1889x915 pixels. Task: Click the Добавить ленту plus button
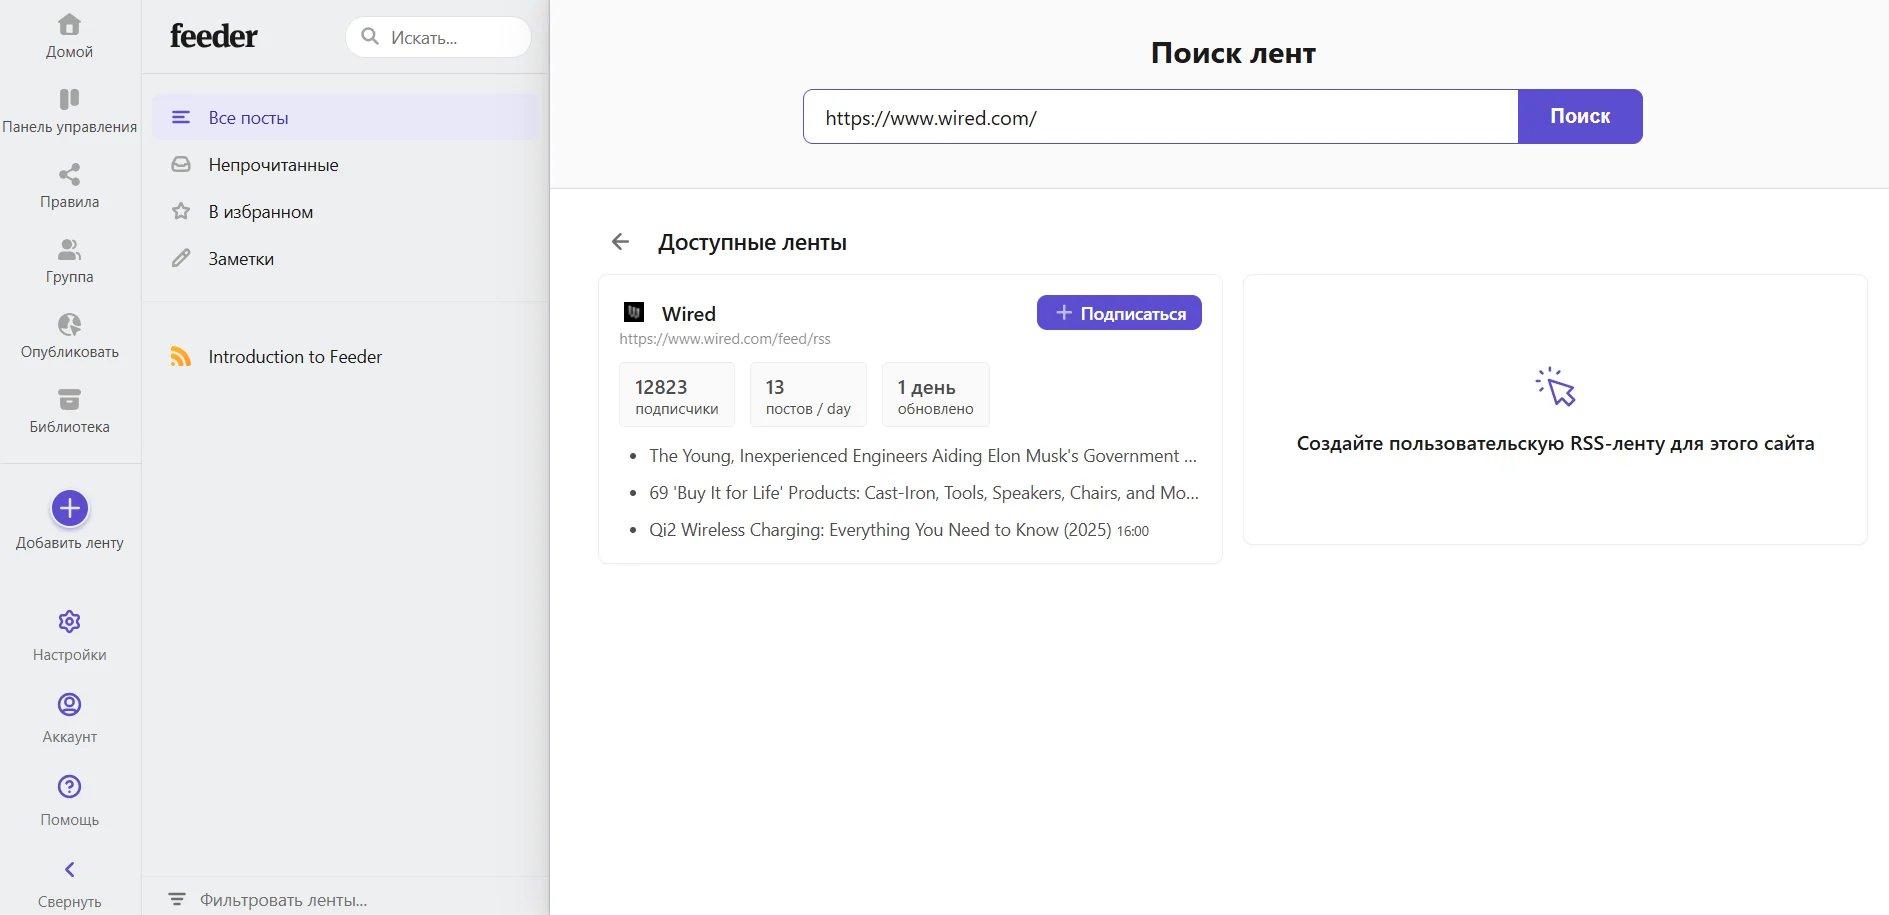[x=70, y=508]
